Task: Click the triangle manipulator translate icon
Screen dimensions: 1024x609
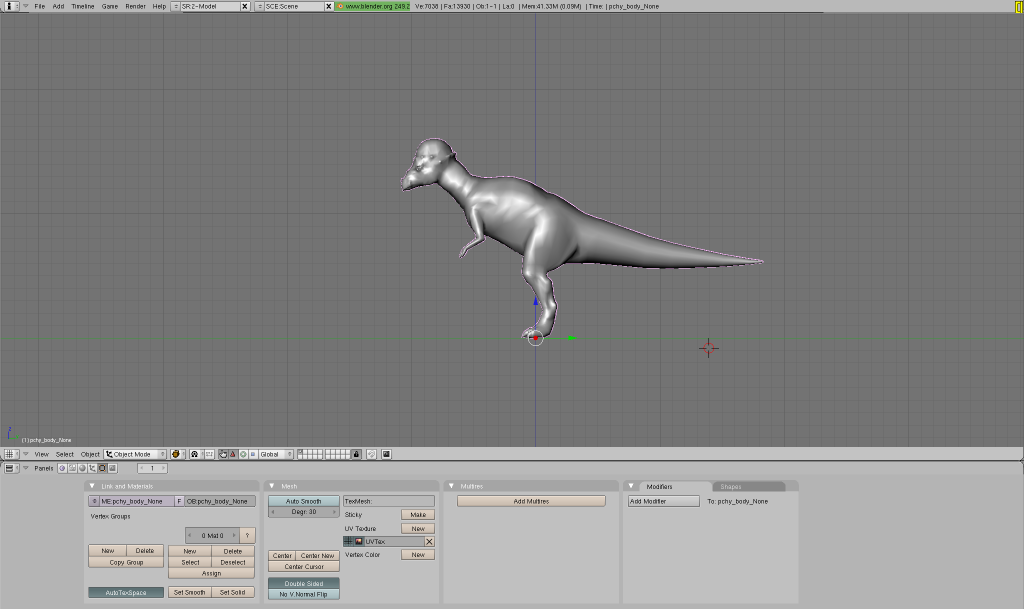Action: [233, 454]
